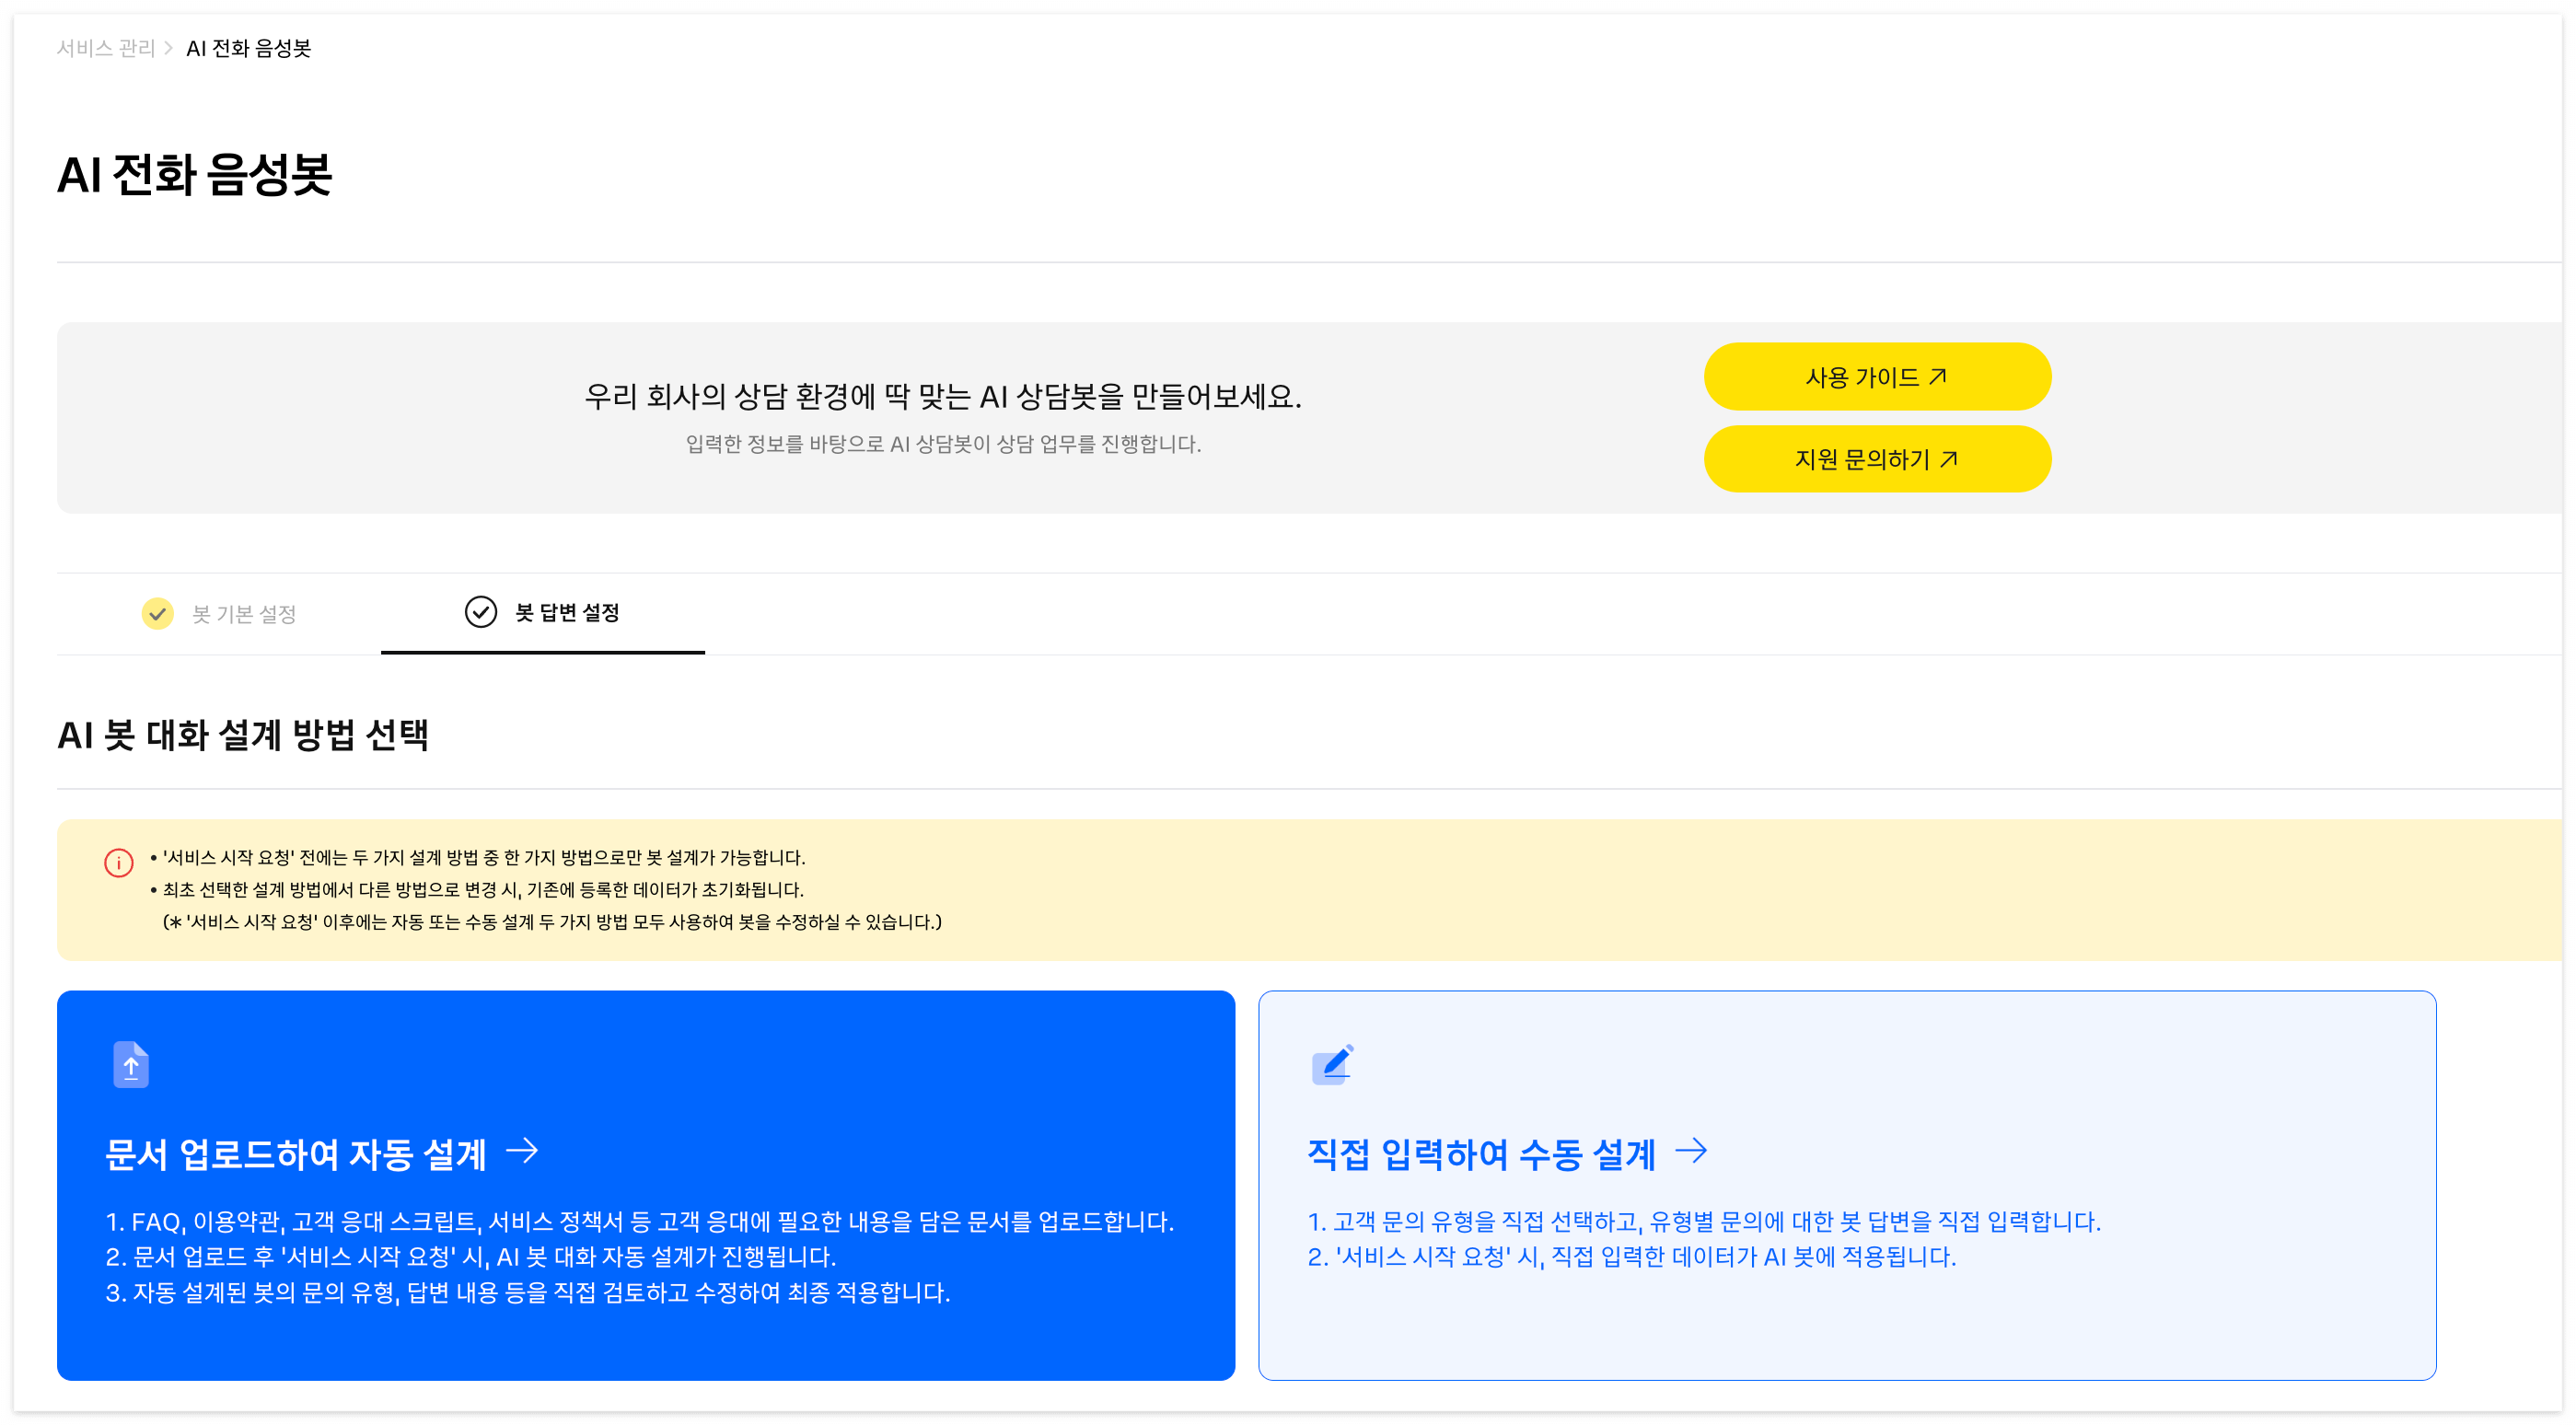Image resolution: width=2576 pixels, height=1425 pixels.
Task: Click external arrow icon on 지원 문의하기
Action: pos(1948,459)
